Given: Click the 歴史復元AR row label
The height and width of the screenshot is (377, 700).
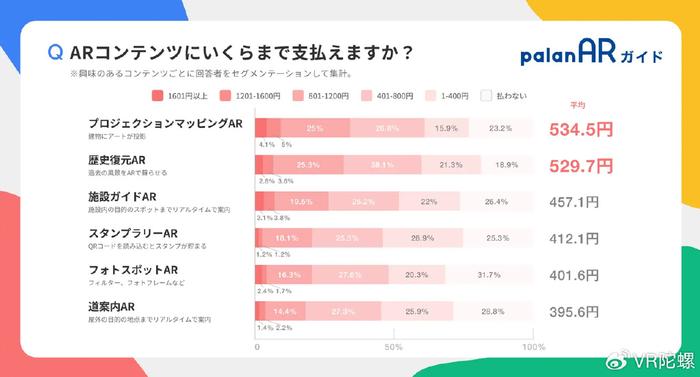Looking at the screenshot, I should pos(117,160).
